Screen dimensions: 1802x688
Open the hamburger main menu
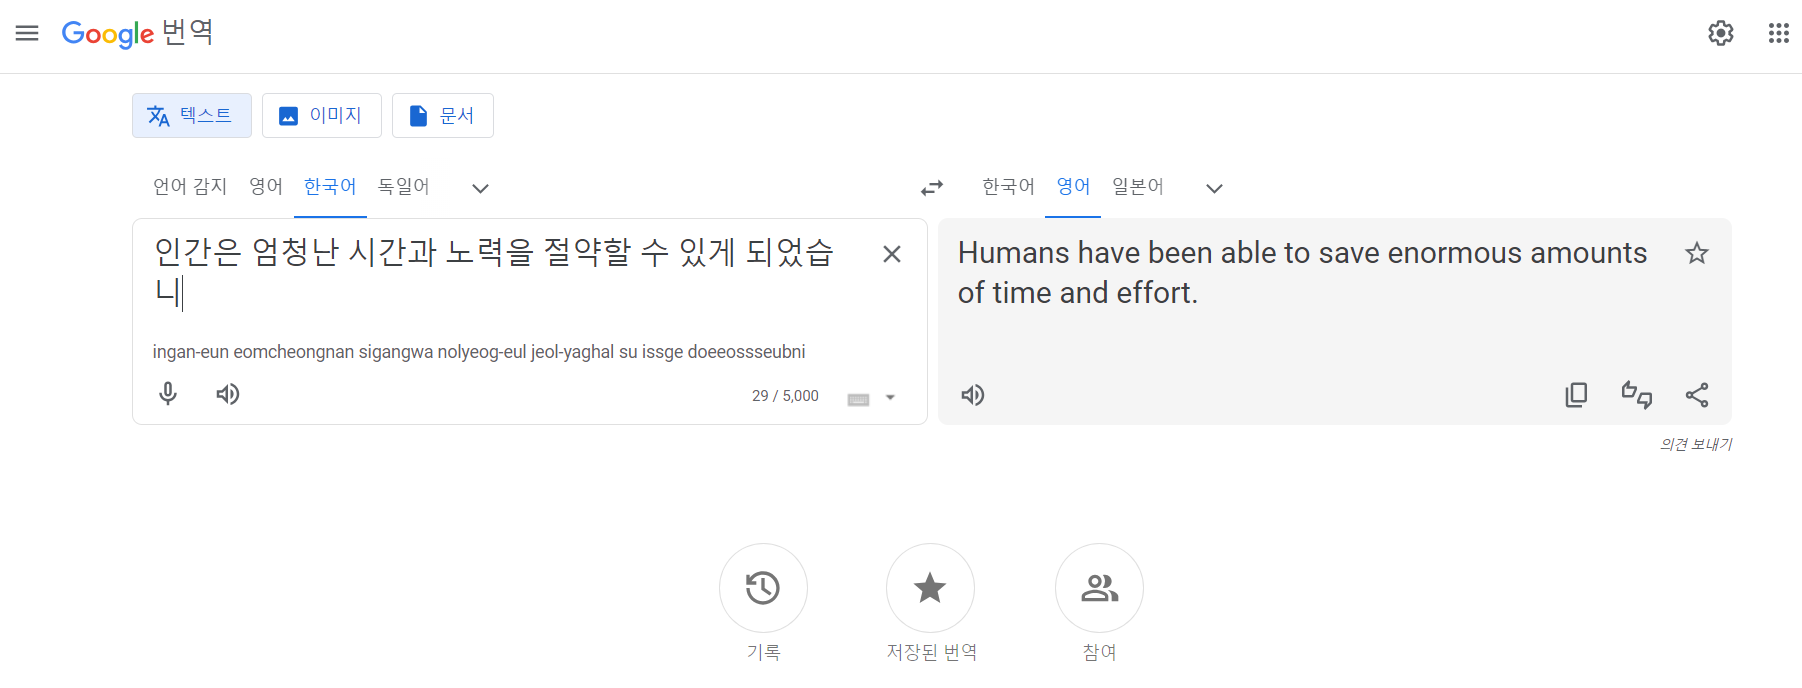27,33
